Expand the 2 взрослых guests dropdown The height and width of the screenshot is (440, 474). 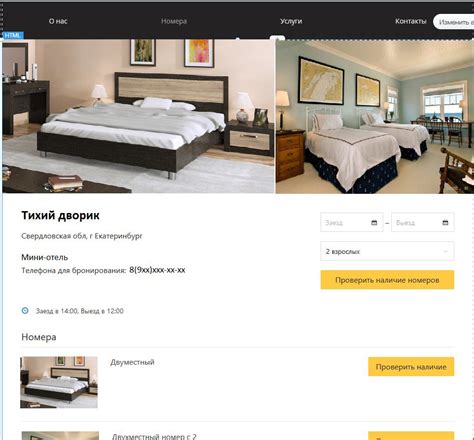(387, 251)
